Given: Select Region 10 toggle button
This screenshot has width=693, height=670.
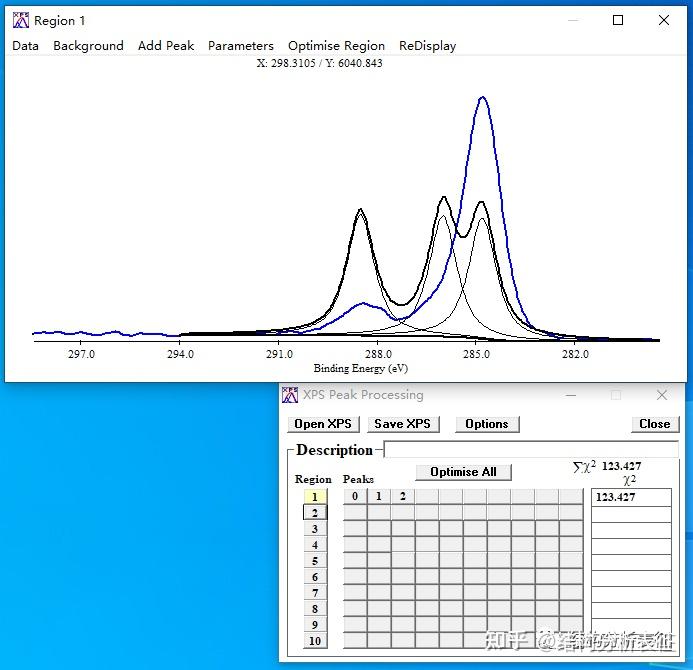Looking at the screenshot, I should pyautogui.click(x=315, y=641).
